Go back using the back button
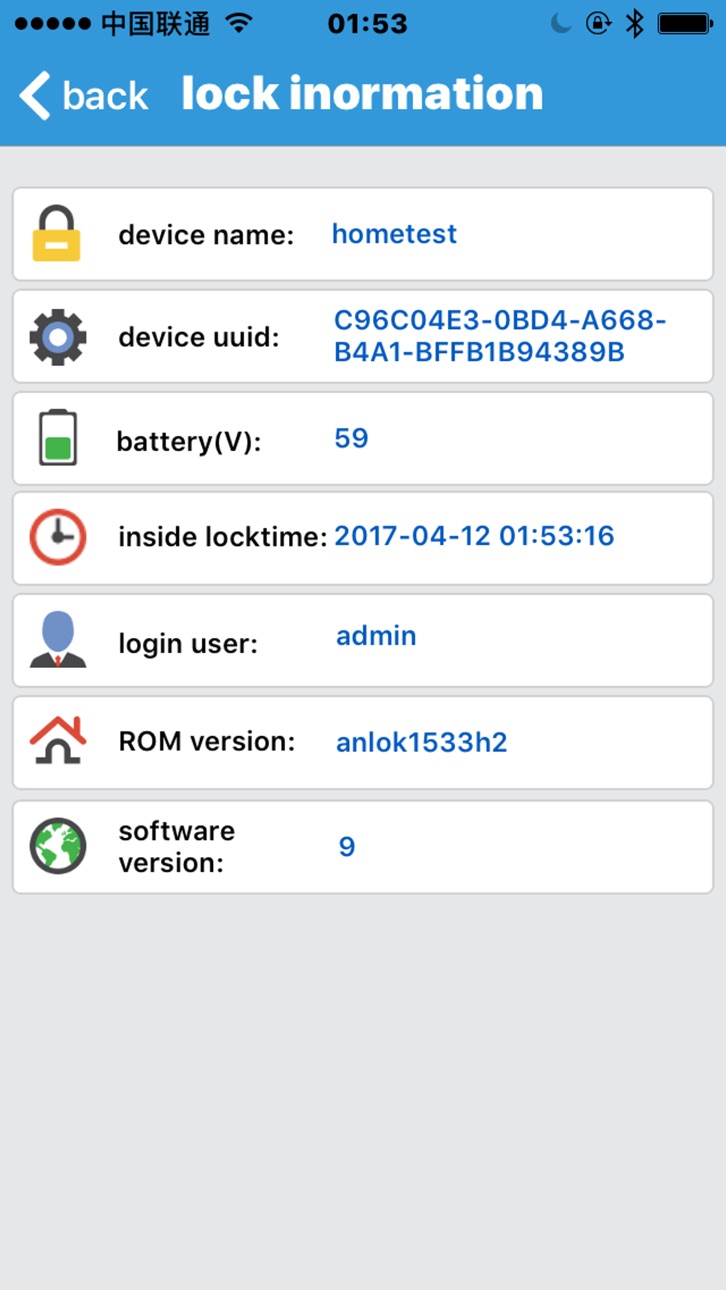726x1290 pixels. click(84, 95)
